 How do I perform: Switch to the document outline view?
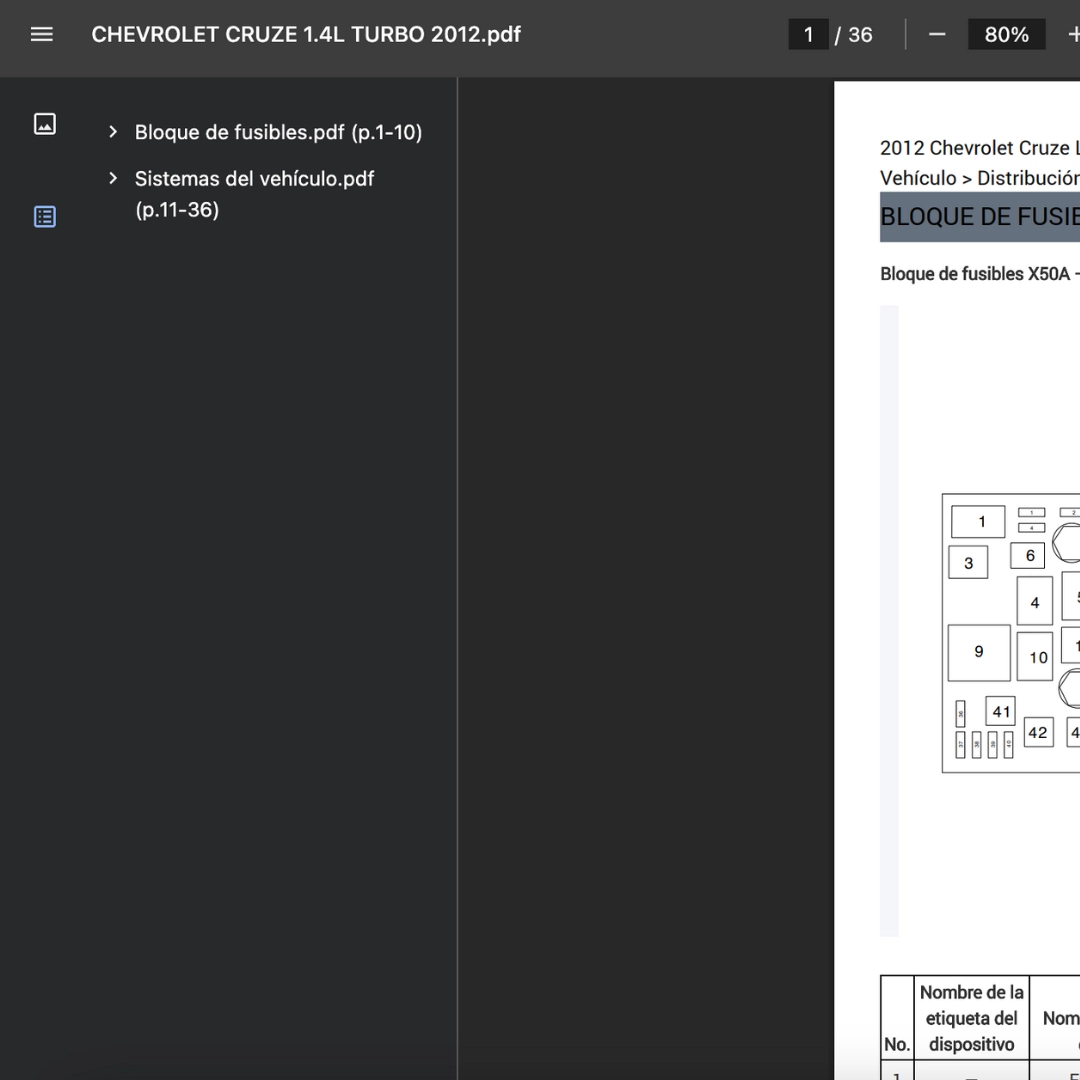click(x=45, y=217)
